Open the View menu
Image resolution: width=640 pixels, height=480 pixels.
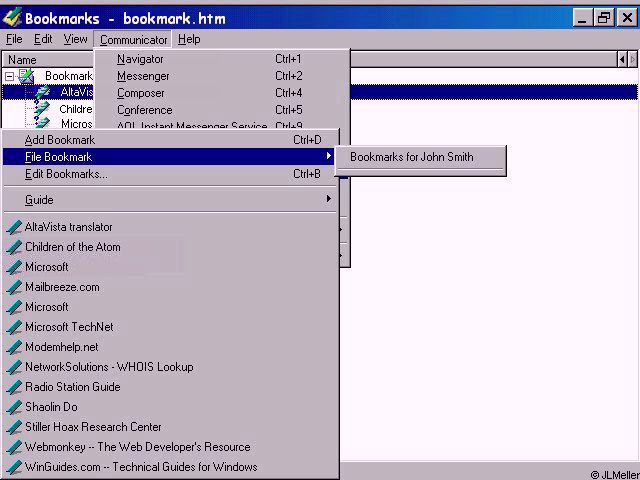tap(75, 39)
